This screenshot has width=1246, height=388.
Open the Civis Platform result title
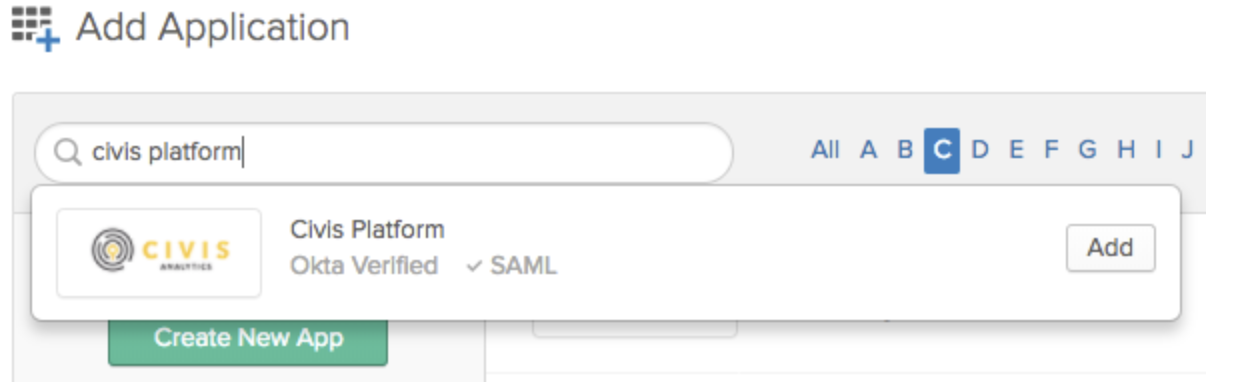(x=367, y=229)
